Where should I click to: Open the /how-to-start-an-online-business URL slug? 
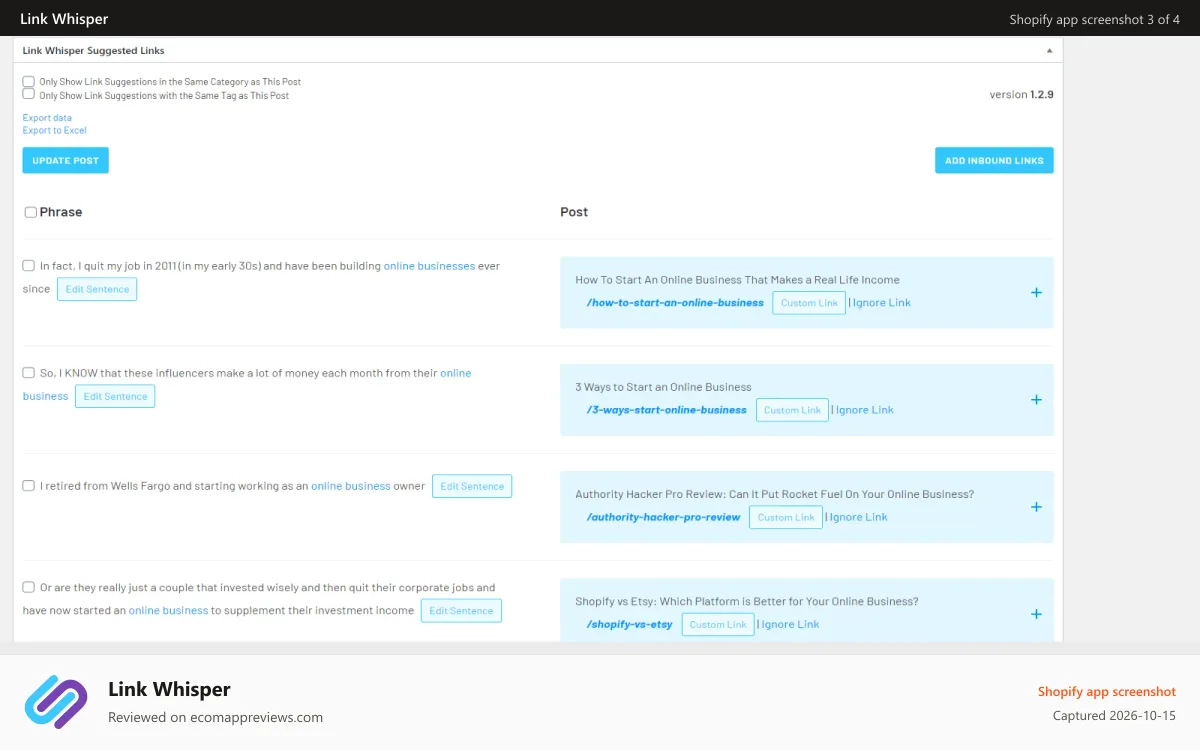(675, 303)
